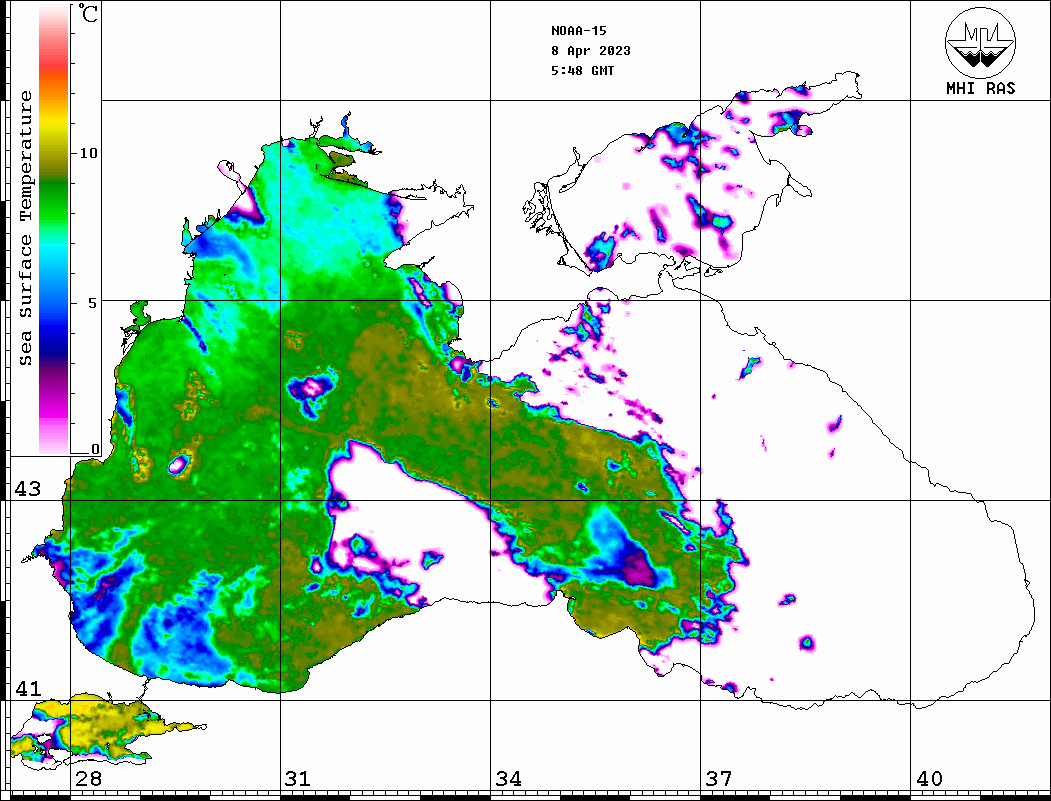The image size is (1051, 801).
Task: Click longitude label '40'
Action: [929, 778]
